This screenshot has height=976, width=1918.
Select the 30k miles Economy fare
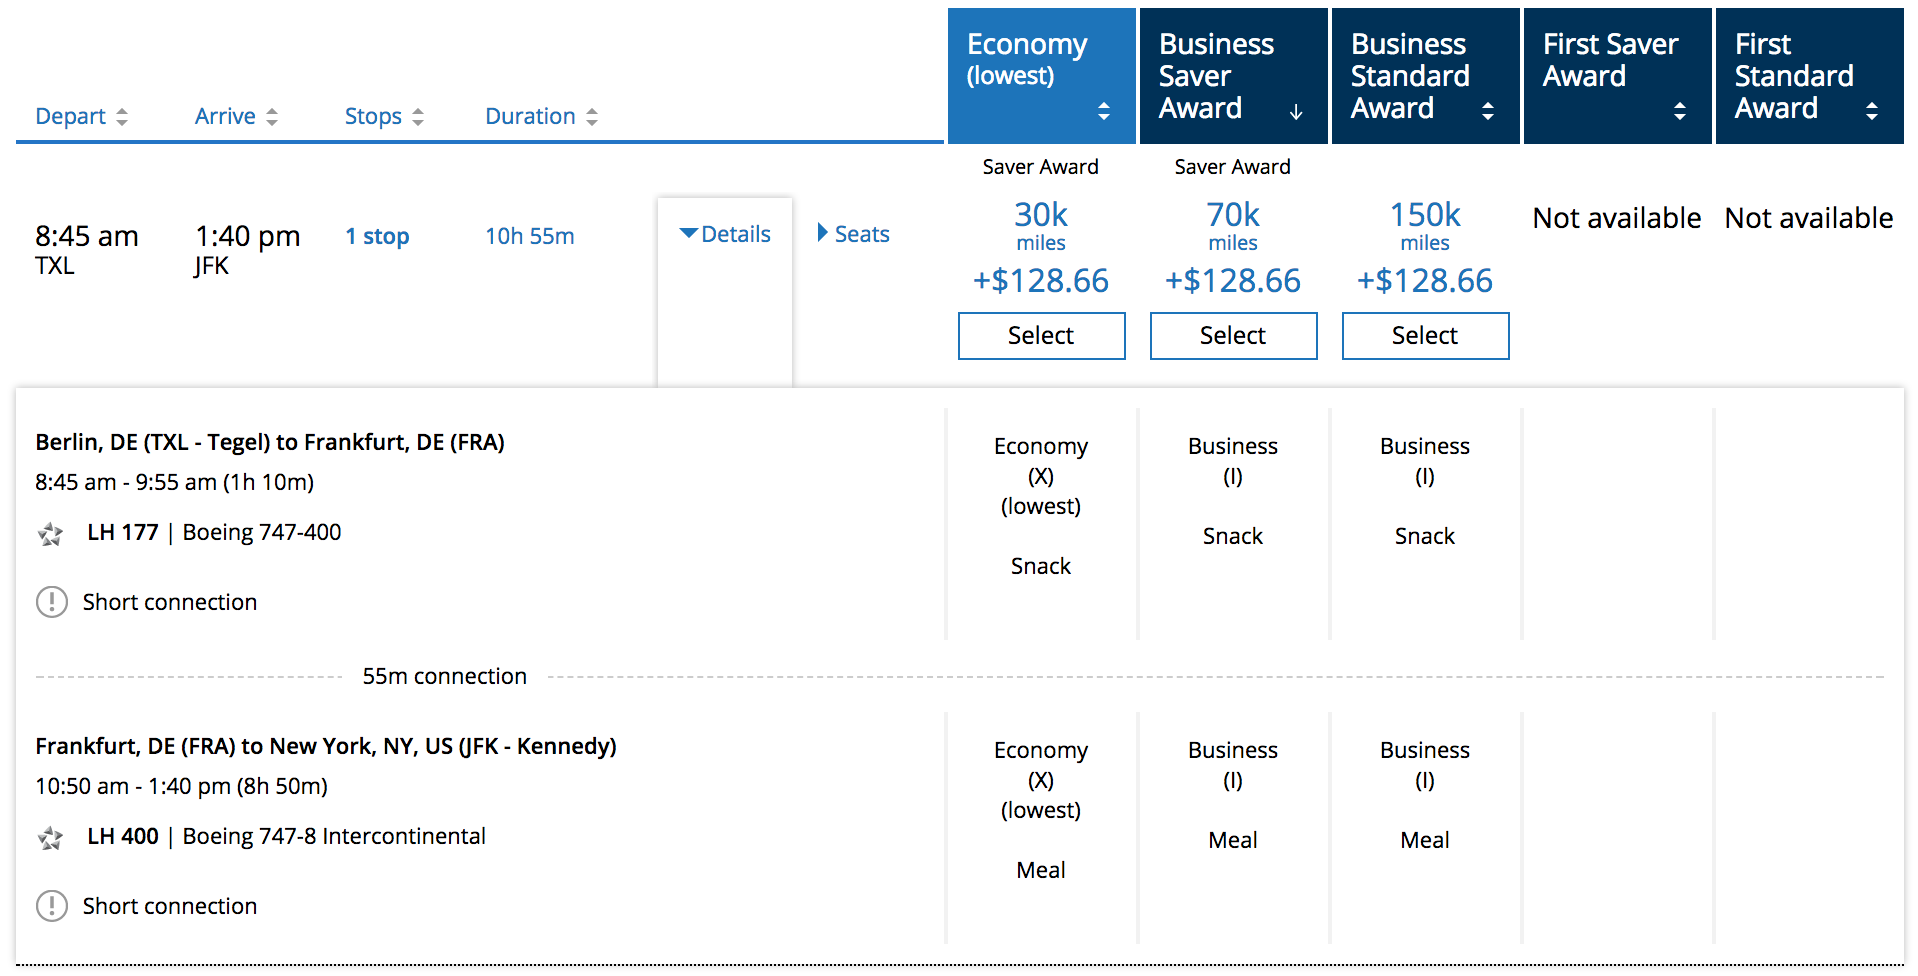(1041, 336)
